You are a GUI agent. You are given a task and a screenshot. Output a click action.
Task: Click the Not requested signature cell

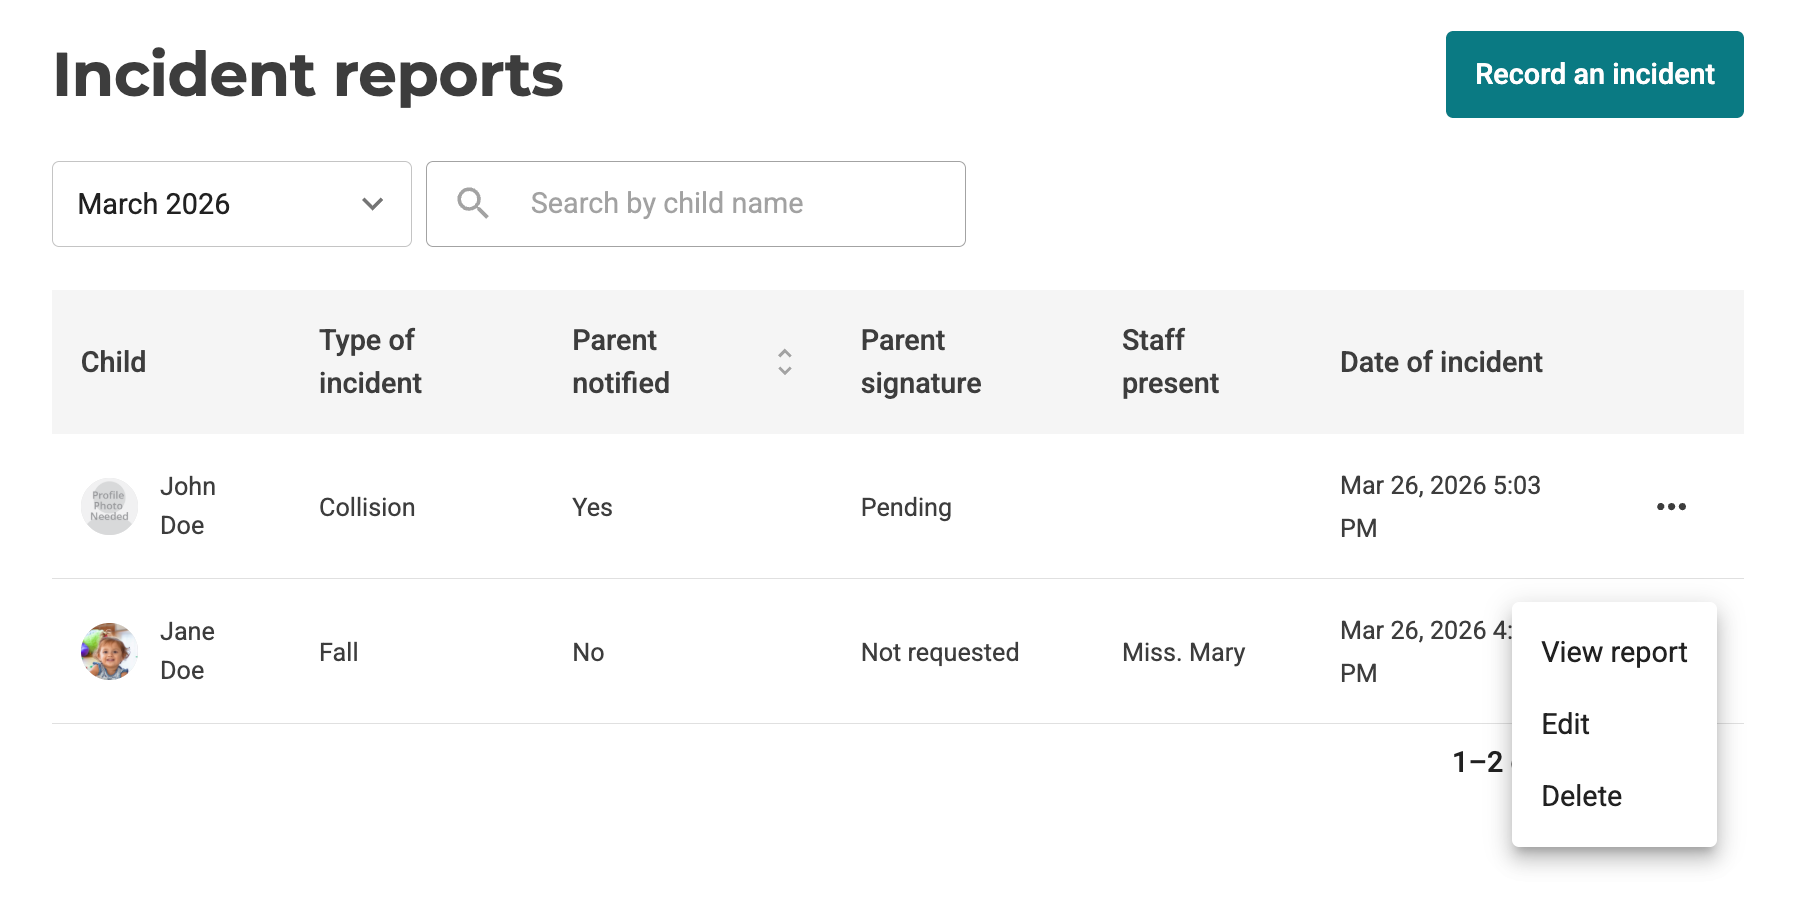[940, 652]
